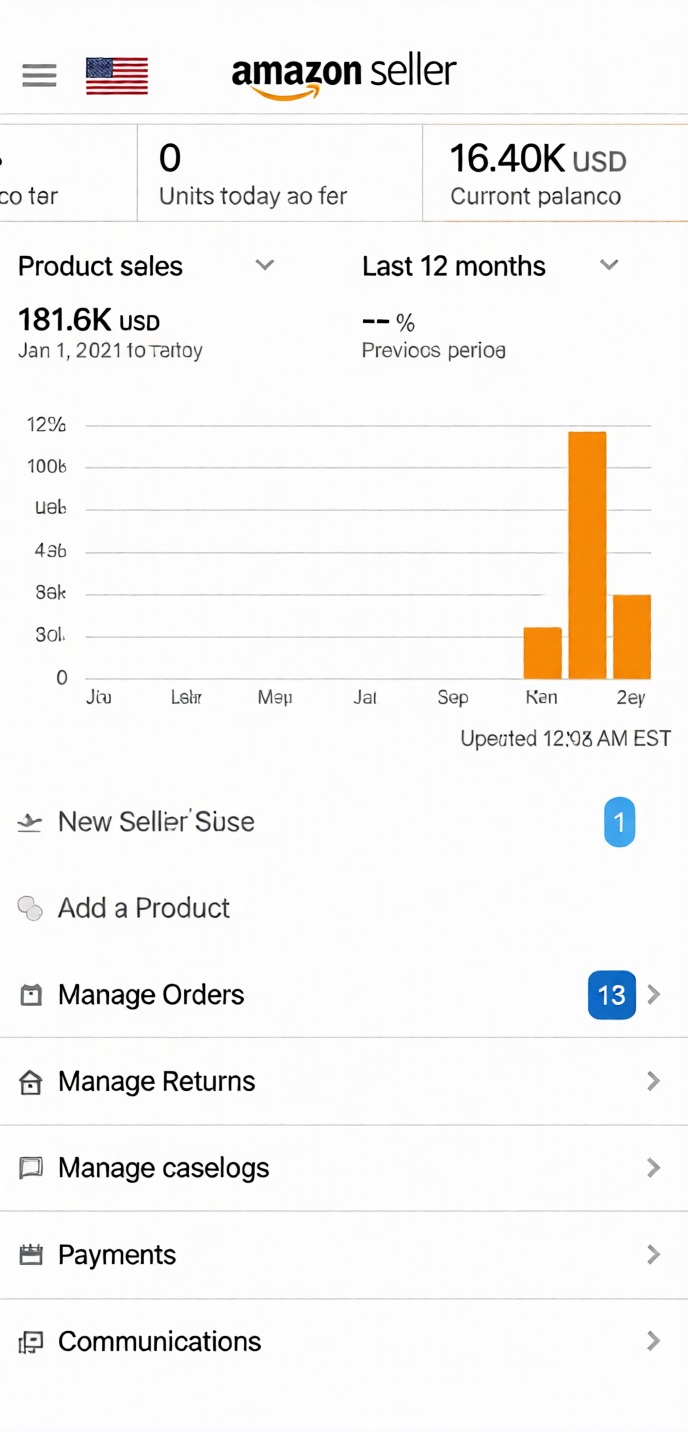Open the Communications menu item
688x1432 pixels.
coord(160,1341)
